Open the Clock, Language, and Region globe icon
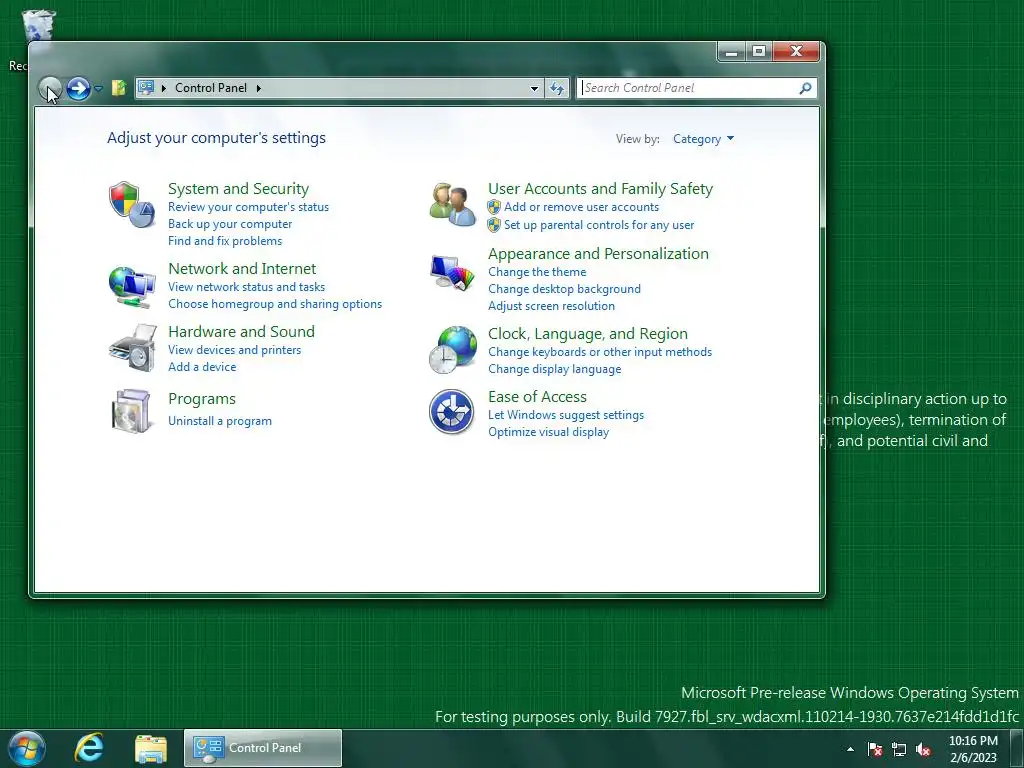 [453, 350]
